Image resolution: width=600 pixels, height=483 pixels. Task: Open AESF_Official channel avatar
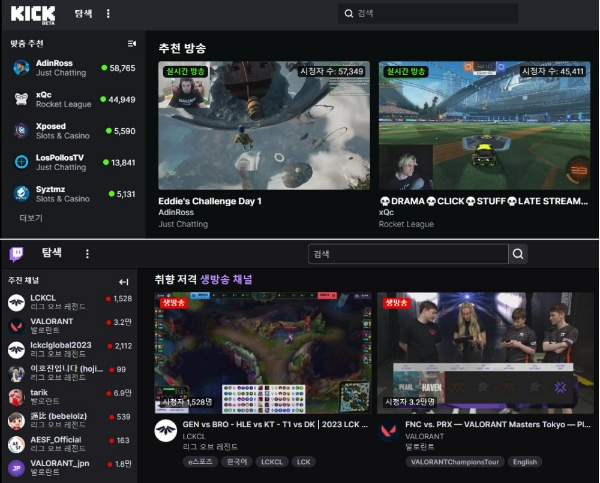click(x=16, y=444)
